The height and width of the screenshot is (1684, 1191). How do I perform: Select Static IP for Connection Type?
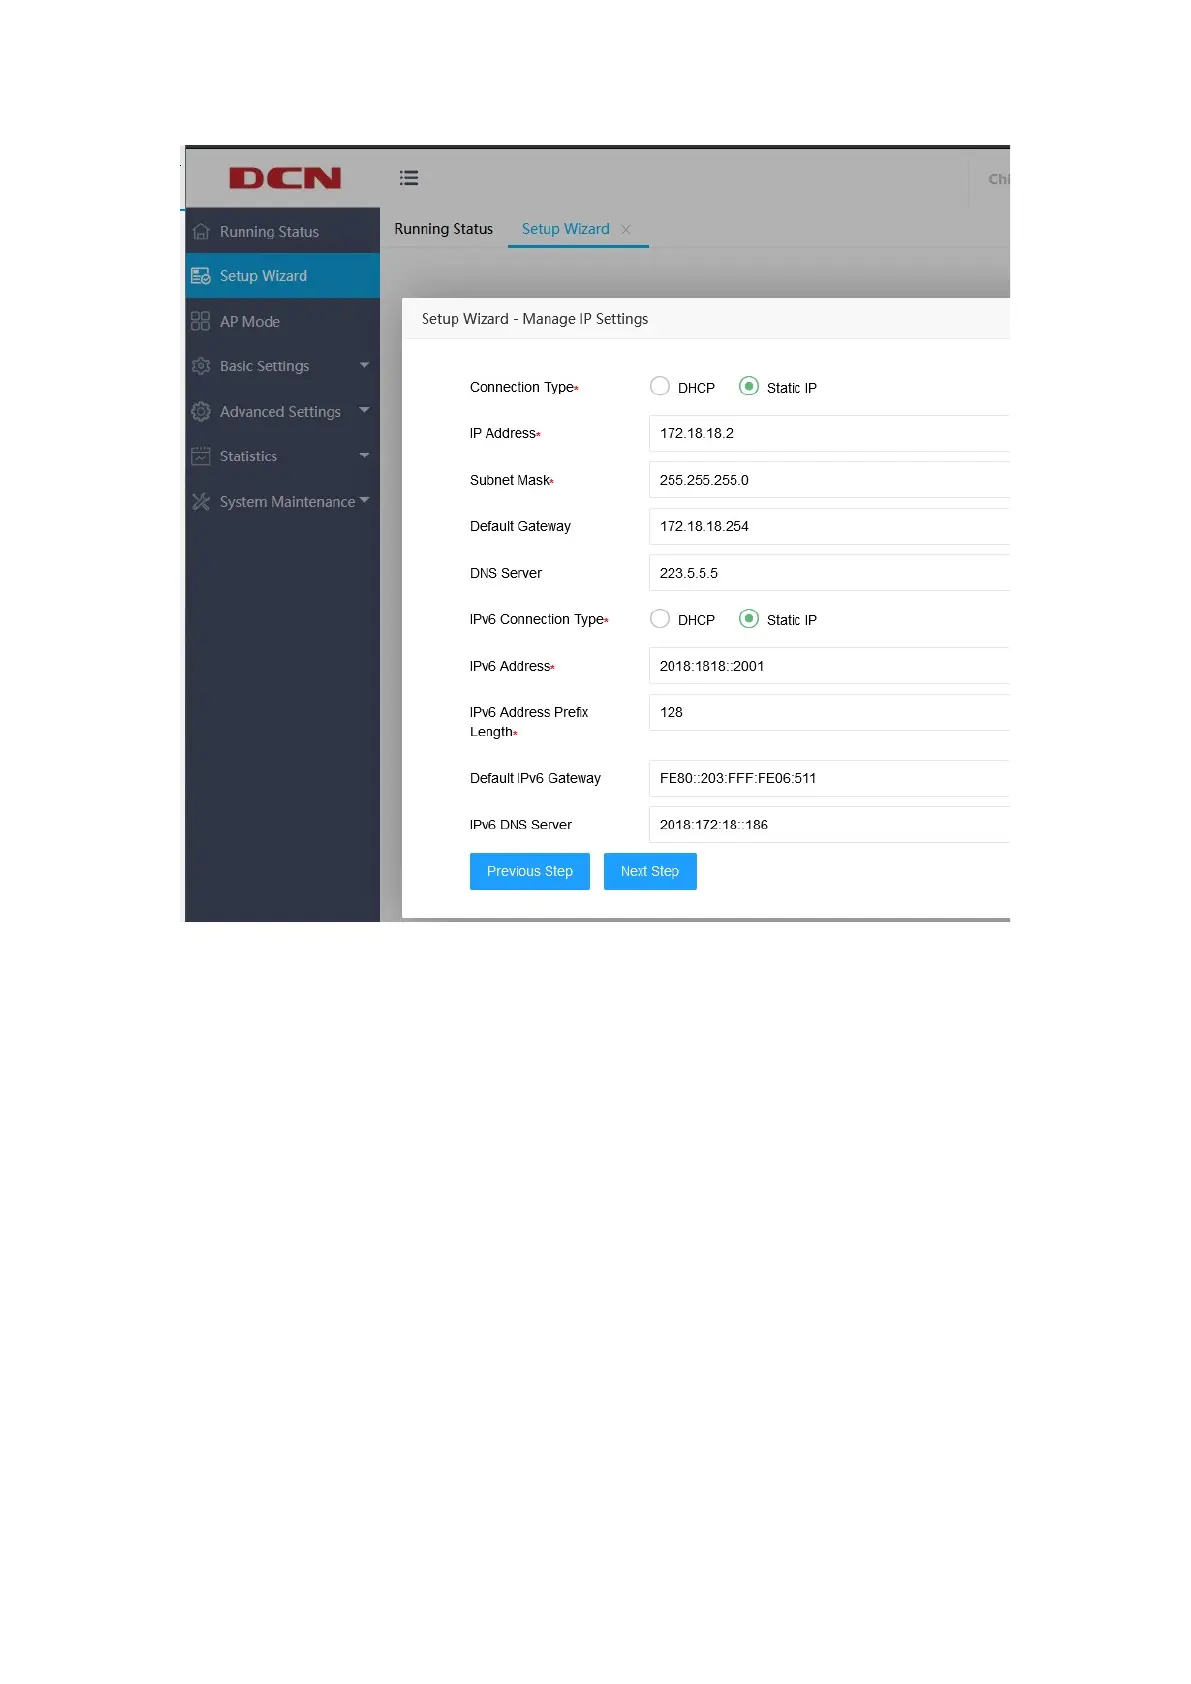point(748,386)
